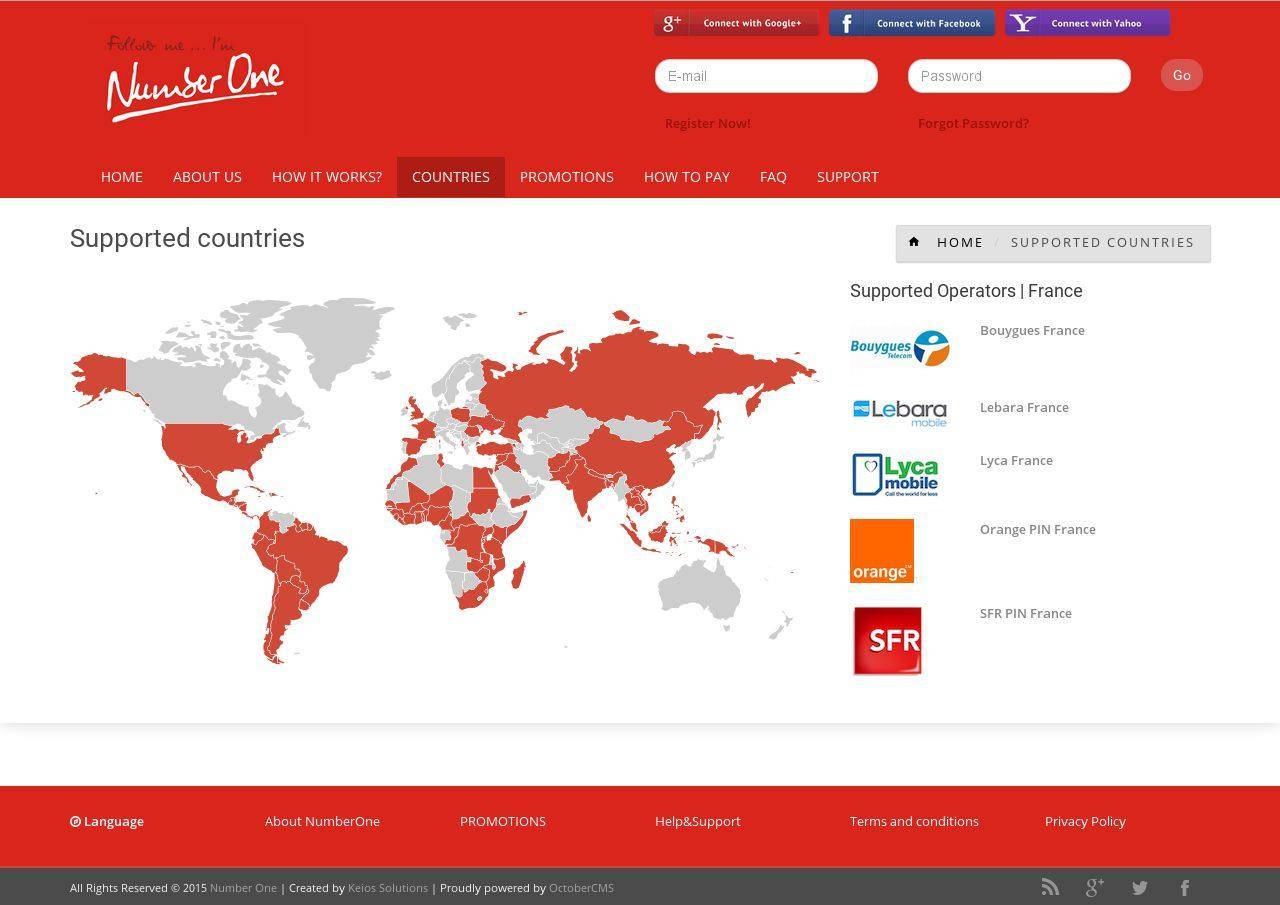
Task: Open the PROMOTIONS menu item
Action: (x=567, y=177)
